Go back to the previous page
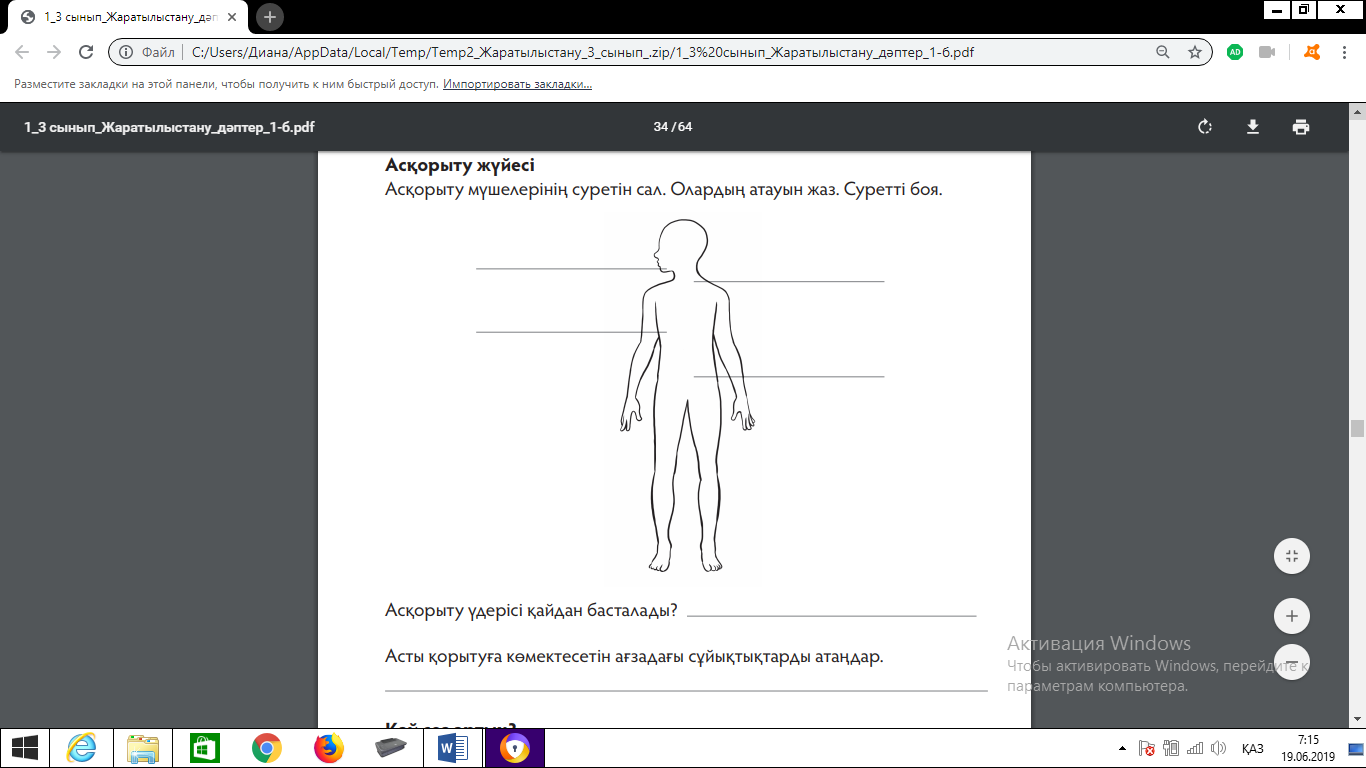Screen dimensions: 1366x768 point(22,52)
